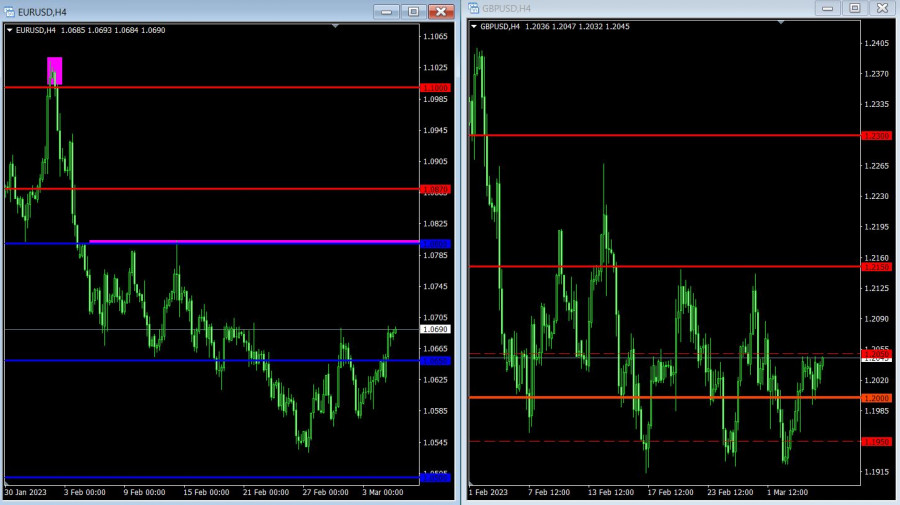Open the EURUSD,H4 chart header dropdown triangle

10,30
